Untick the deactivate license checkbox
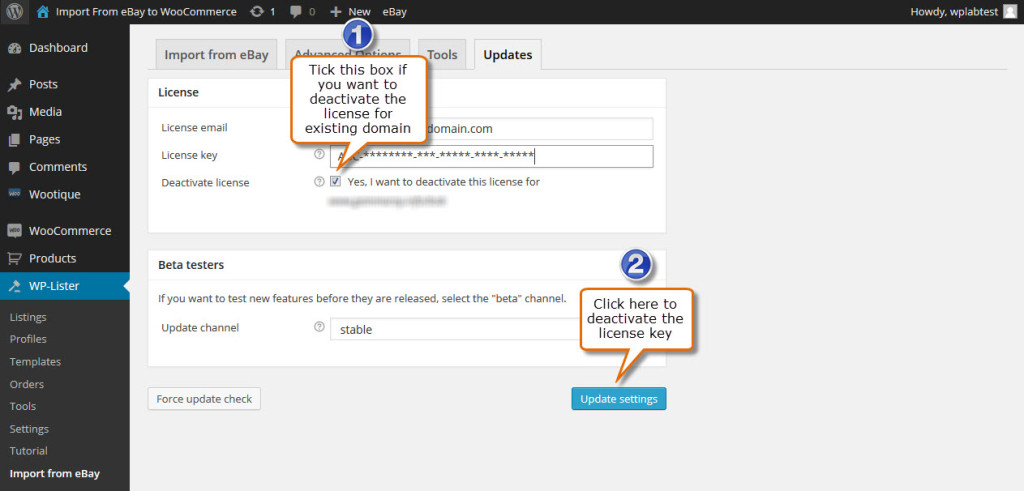 pyautogui.click(x=336, y=182)
